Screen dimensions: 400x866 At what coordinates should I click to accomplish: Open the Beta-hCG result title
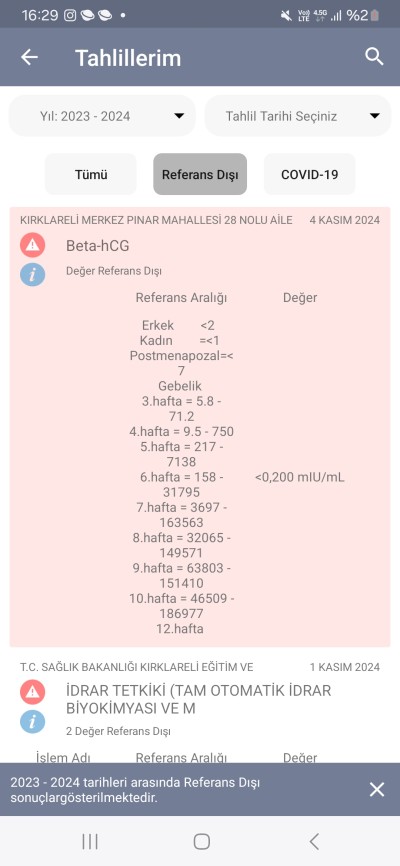tap(97, 246)
